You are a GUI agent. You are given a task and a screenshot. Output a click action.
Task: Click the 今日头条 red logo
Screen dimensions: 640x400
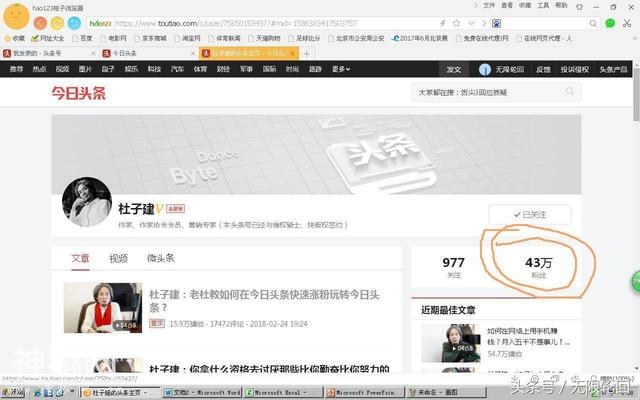[78, 93]
